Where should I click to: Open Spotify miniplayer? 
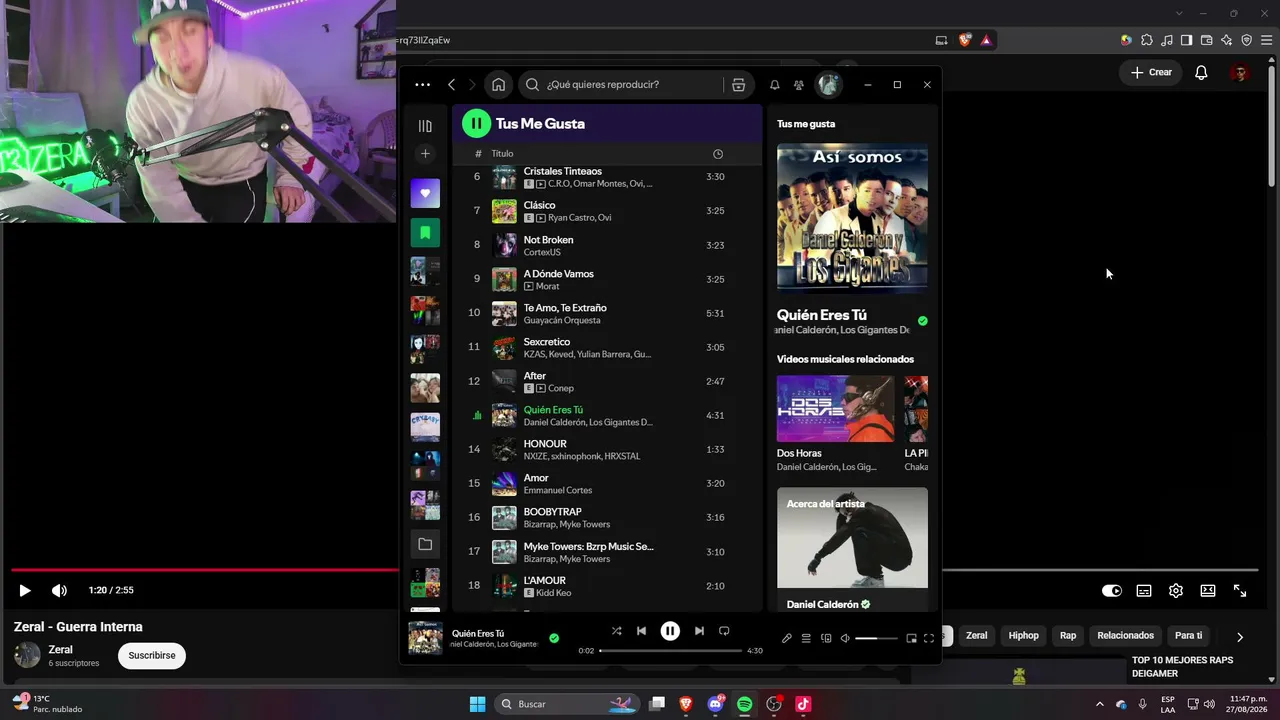tap(911, 638)
